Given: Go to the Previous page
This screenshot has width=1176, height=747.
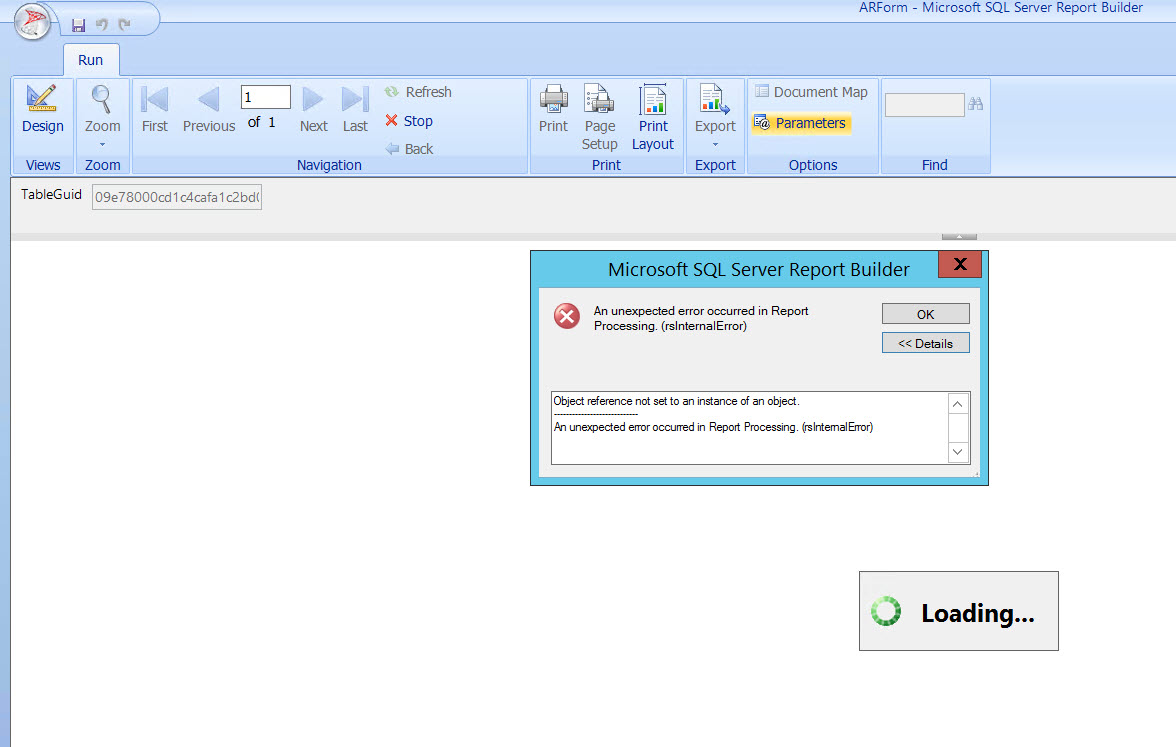Looking at the screenshot, I should 208,110.
